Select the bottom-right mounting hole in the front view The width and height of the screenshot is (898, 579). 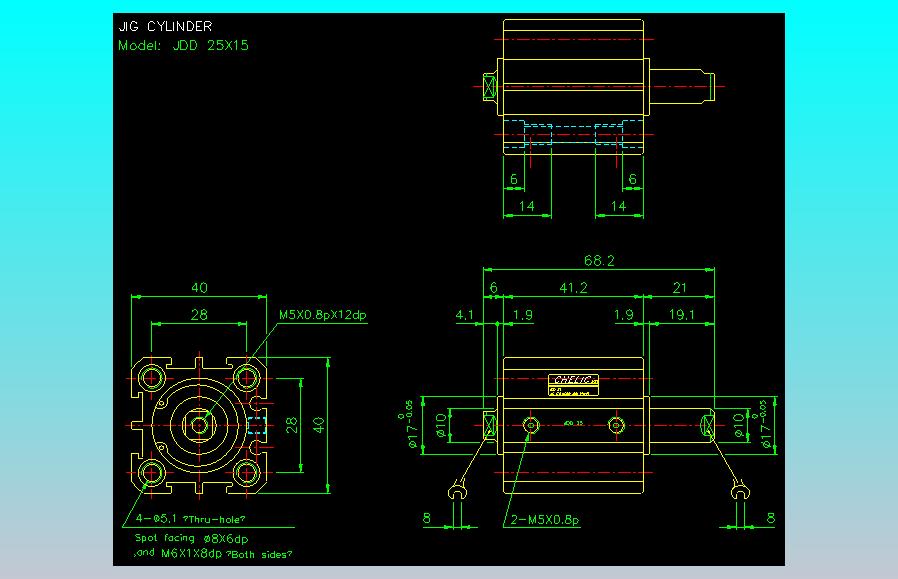247,473
